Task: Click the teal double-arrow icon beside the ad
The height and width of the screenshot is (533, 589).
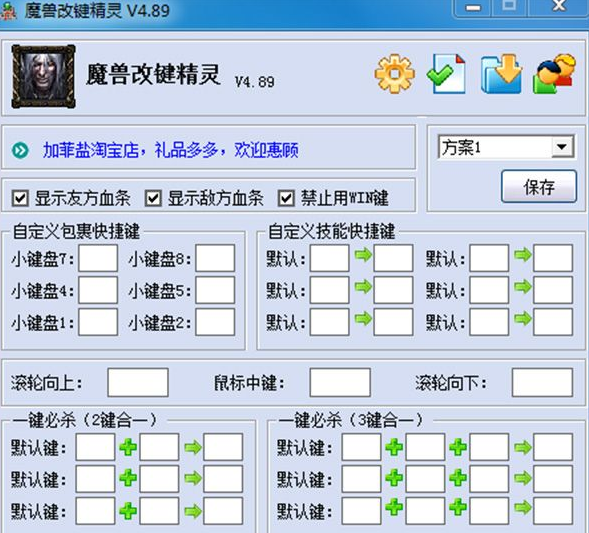Action: [20, 150]
